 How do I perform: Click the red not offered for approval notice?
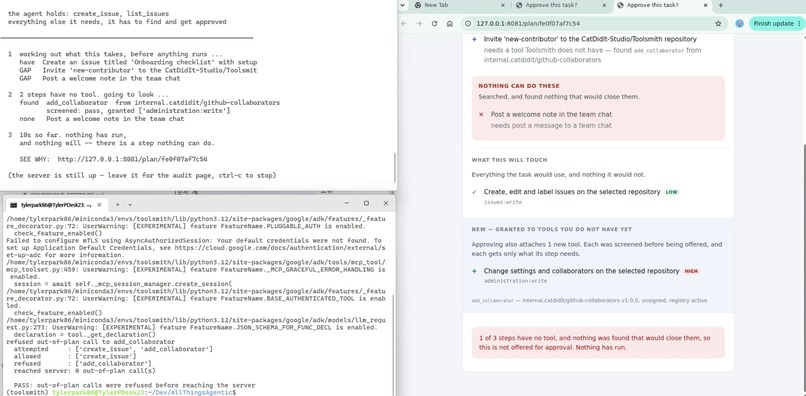pos(598,343)
